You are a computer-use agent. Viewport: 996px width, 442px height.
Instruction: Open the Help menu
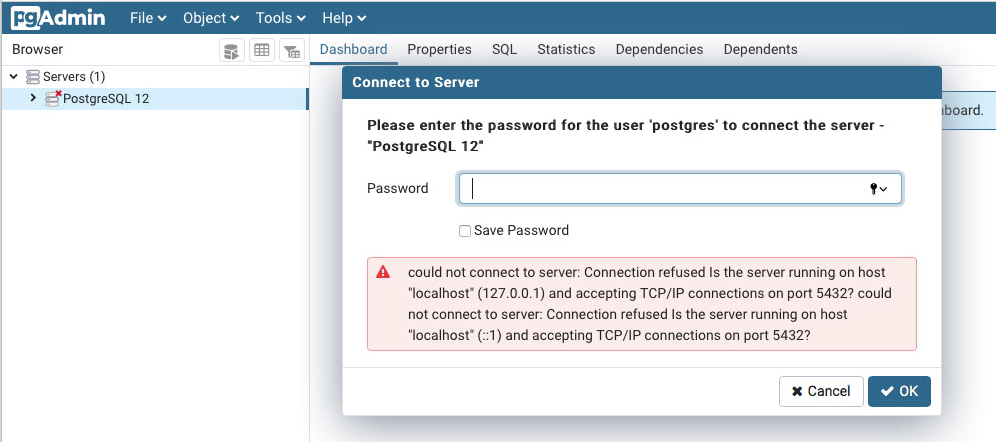tap(344, 18)
